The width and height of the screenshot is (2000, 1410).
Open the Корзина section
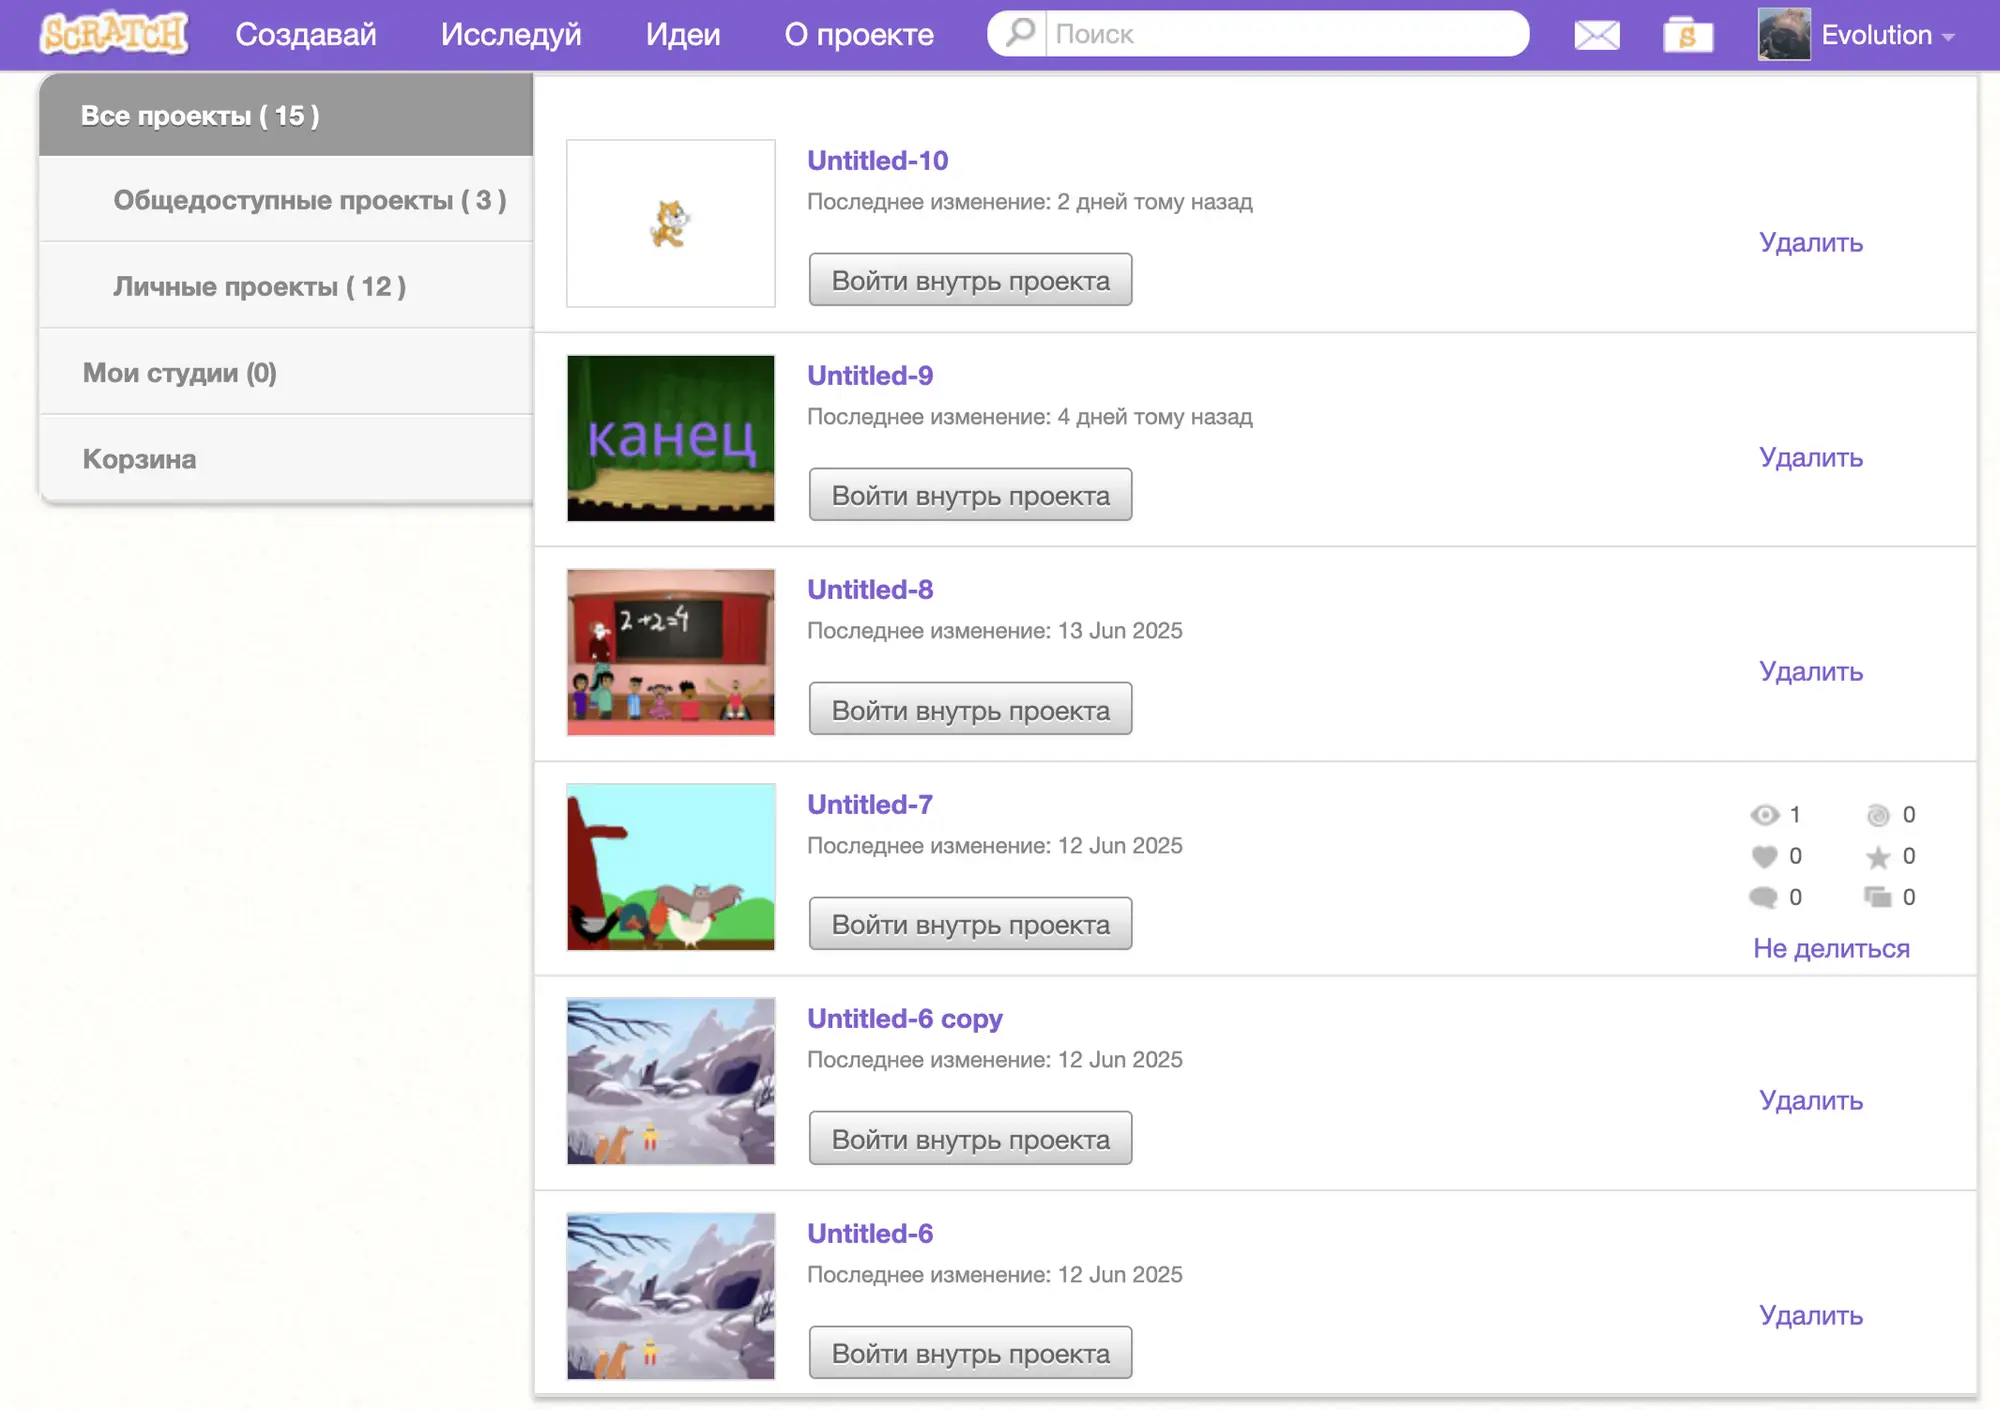tap(286, 459)
